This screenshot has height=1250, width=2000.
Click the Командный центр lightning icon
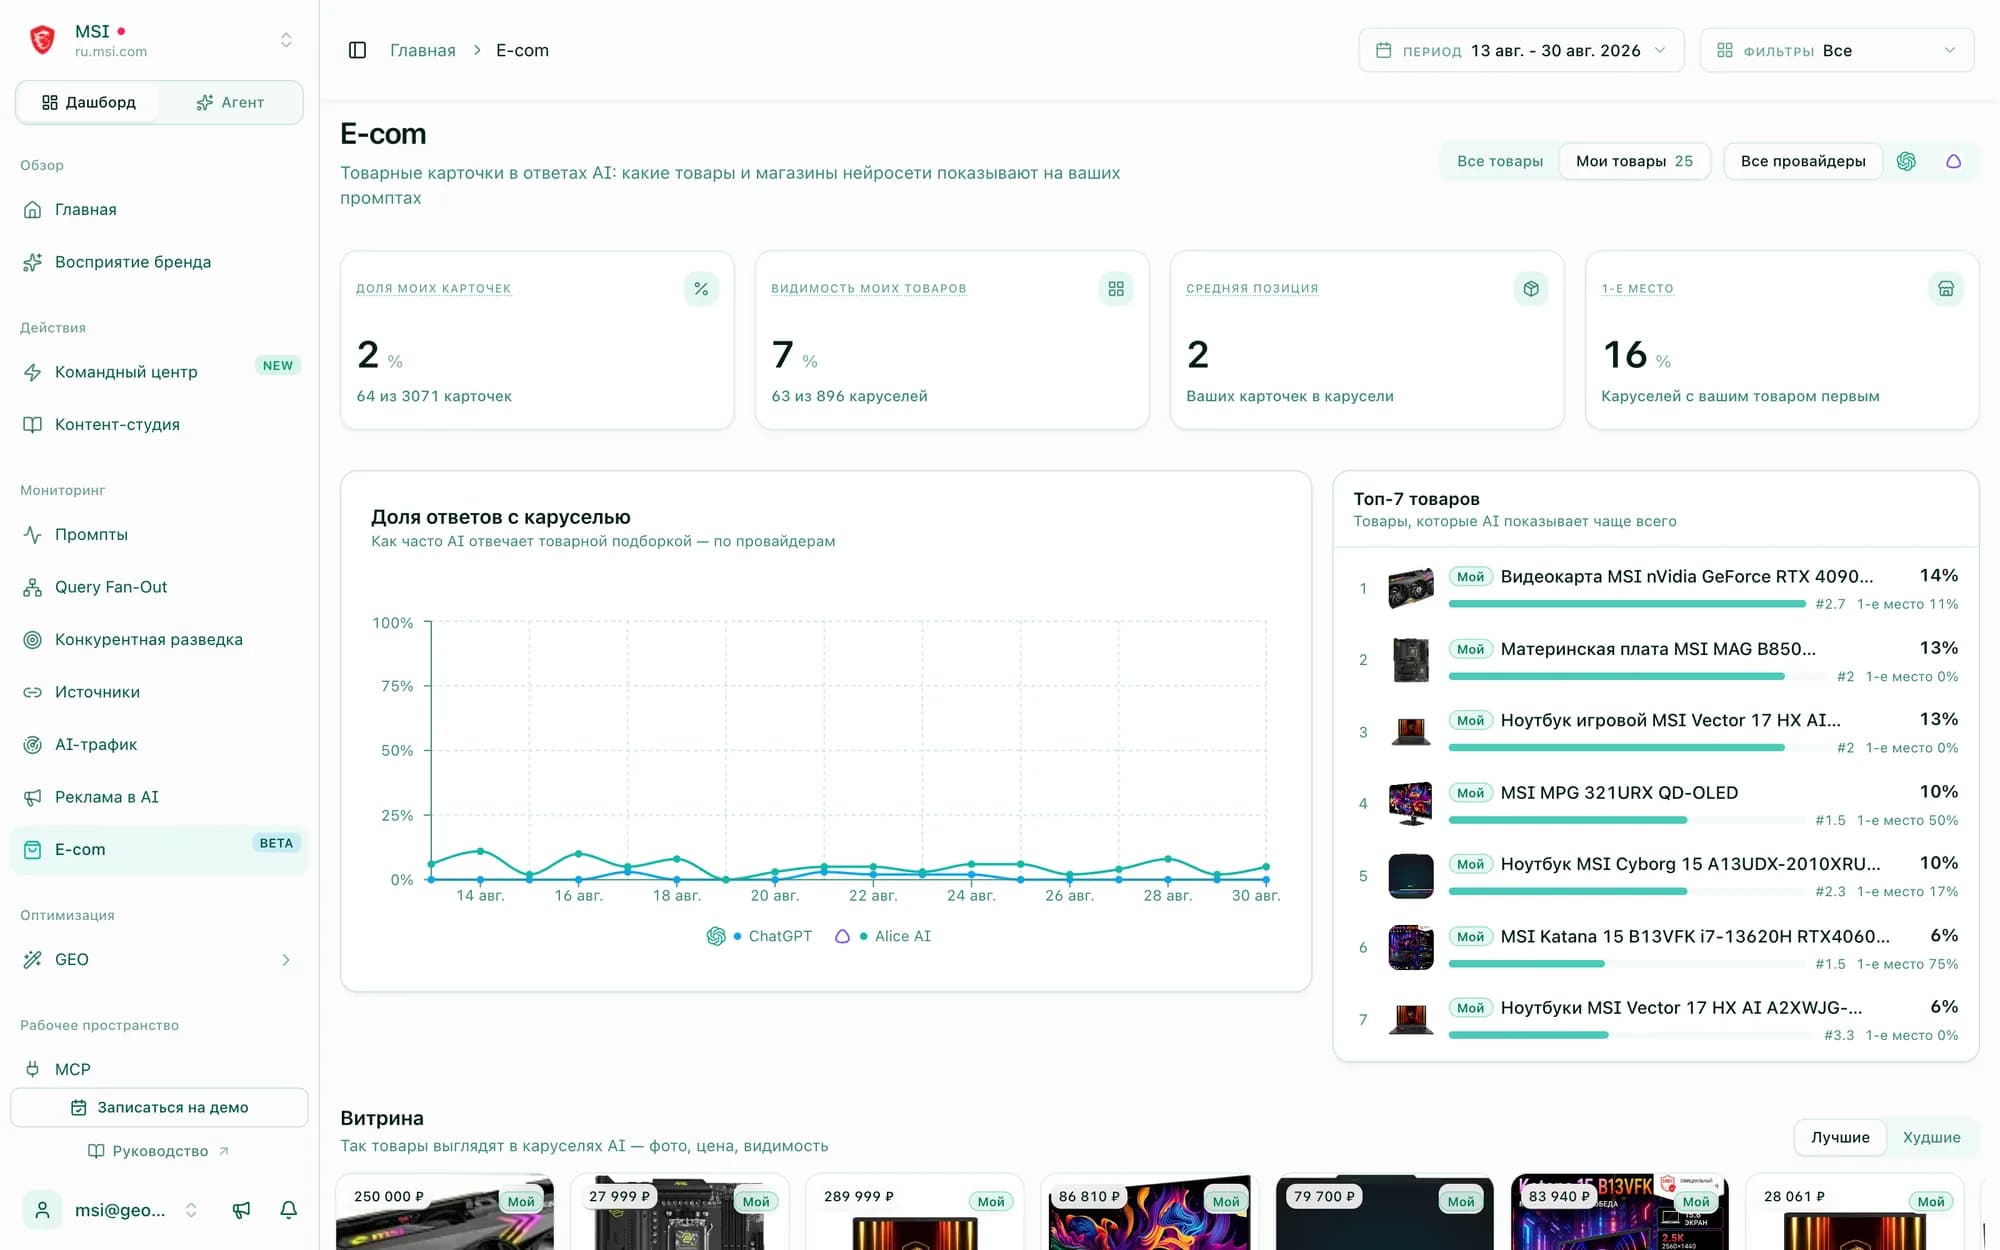(x=33, y=372)
